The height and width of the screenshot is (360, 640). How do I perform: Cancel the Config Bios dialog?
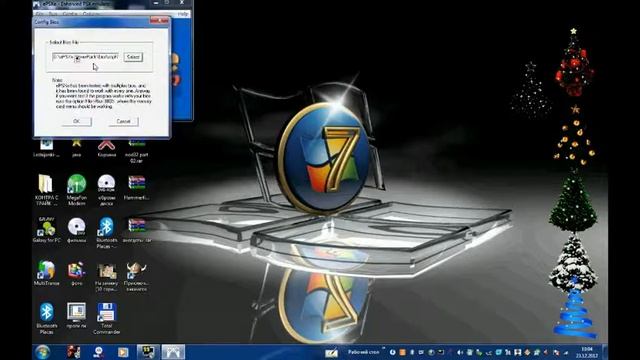123,121
